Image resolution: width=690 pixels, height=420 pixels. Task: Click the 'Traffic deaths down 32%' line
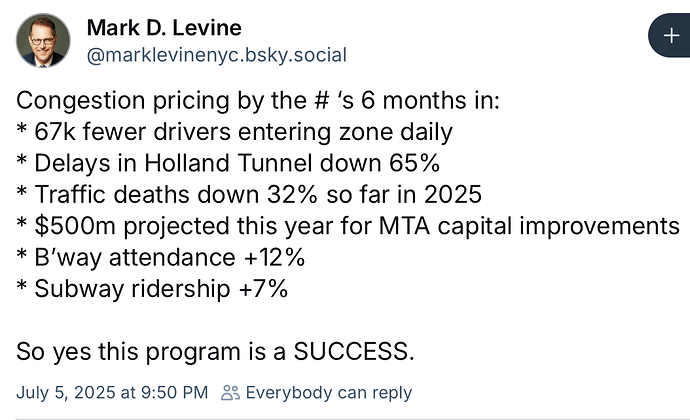pos(249,195)
